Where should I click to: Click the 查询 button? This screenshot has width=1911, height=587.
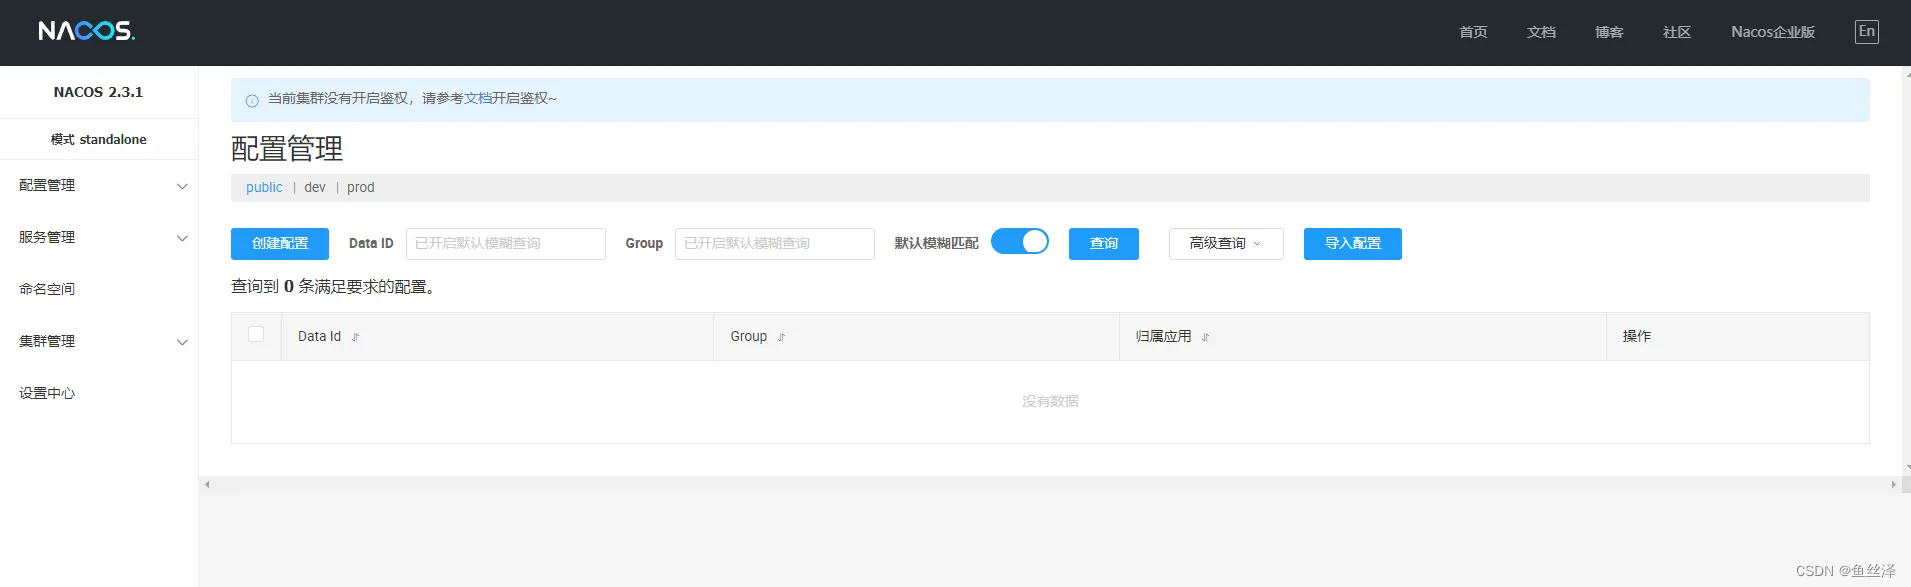pyautogui.click(x=1104, y=244)
